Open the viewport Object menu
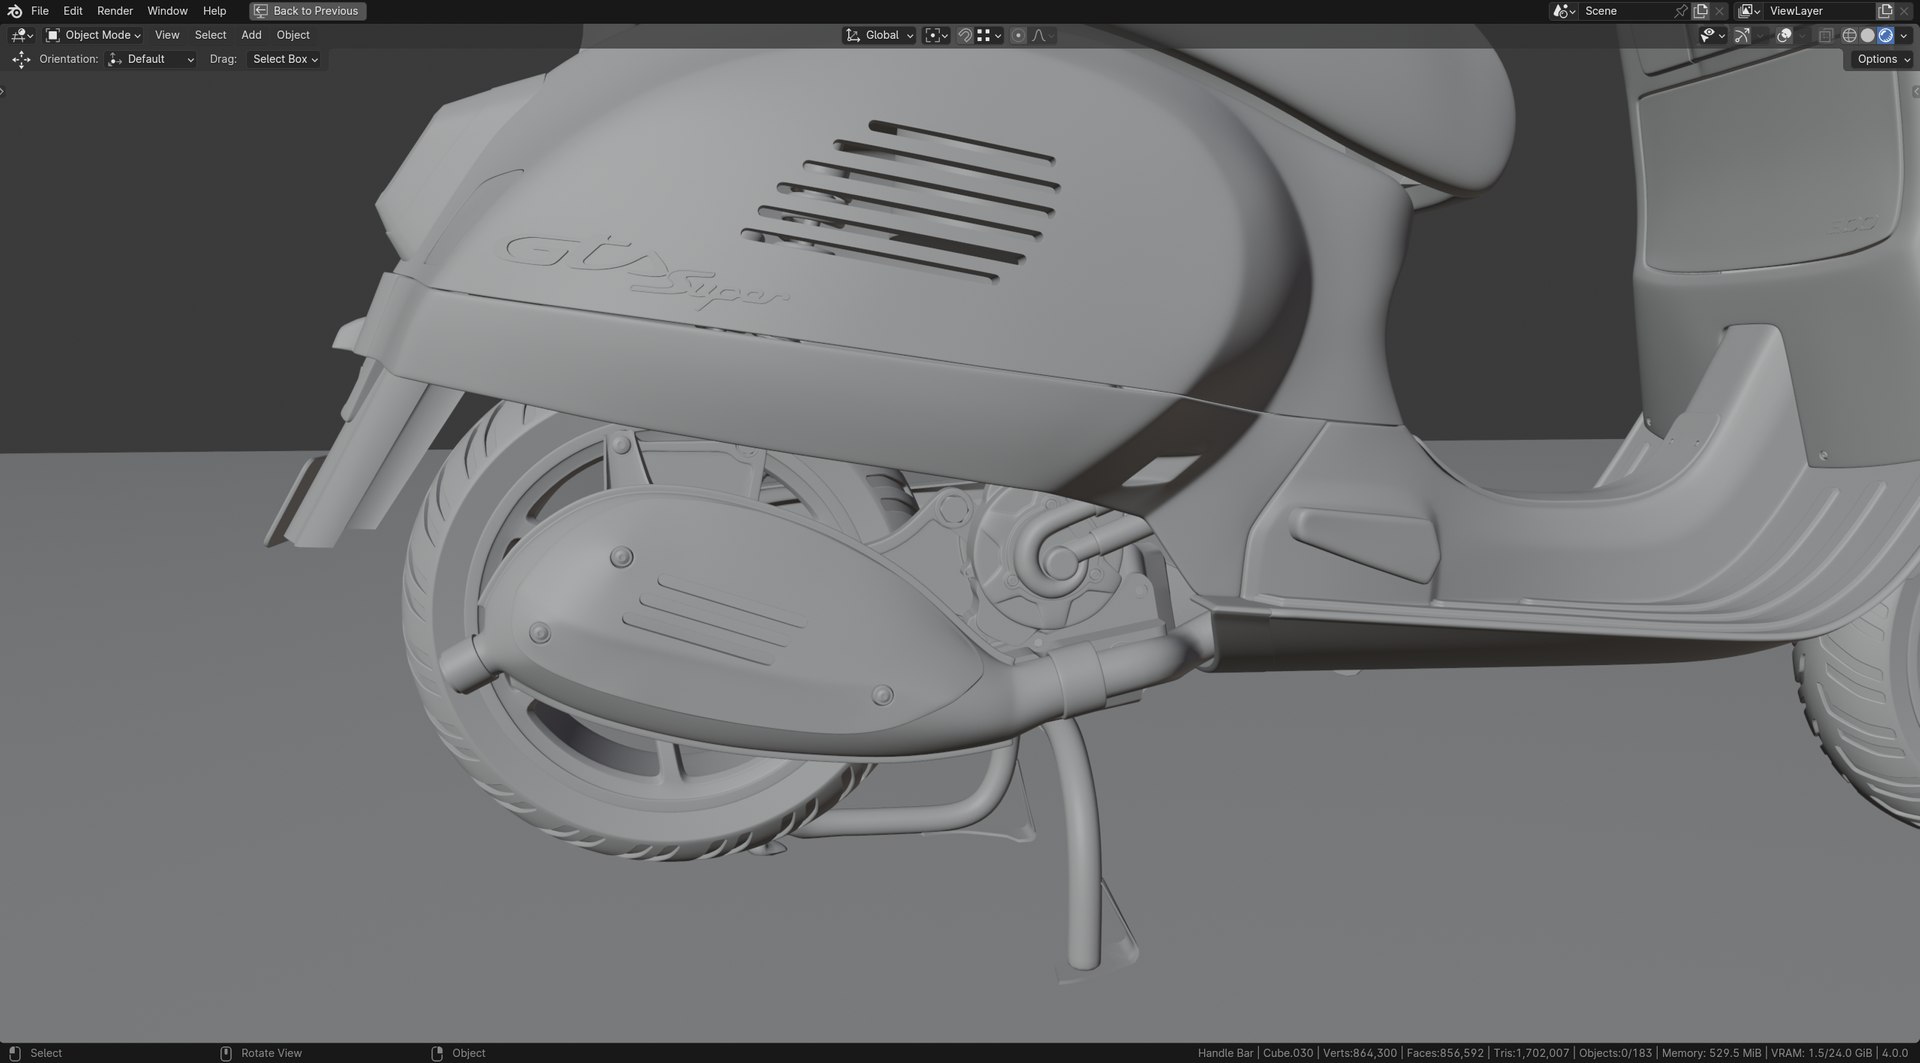Viewport: 1920px width, 1063px height. point(293,35)
